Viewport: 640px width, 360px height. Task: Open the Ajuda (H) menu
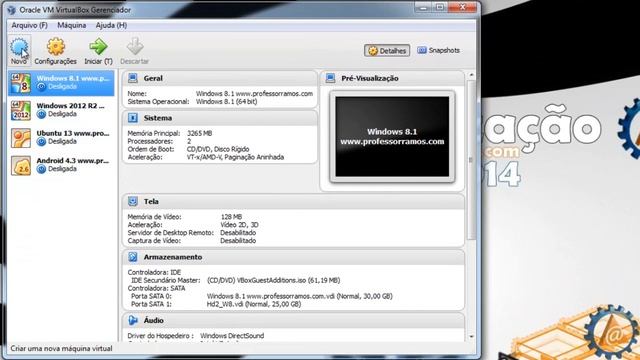(x=111, y=25)
